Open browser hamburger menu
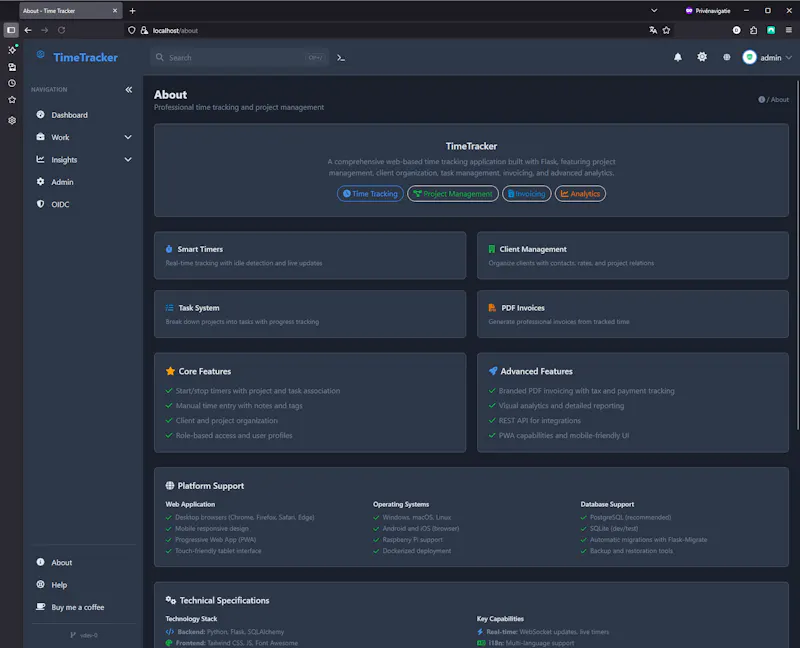 (788, 30)
